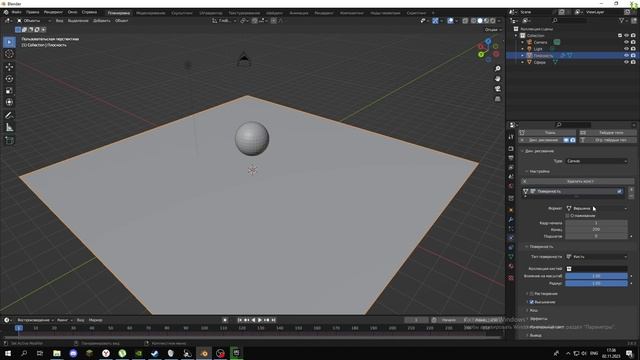Image resolution: width=640 pixels, height=360 pixels.
Task: Toggle the Растворение checkbox
Action: 531,293
